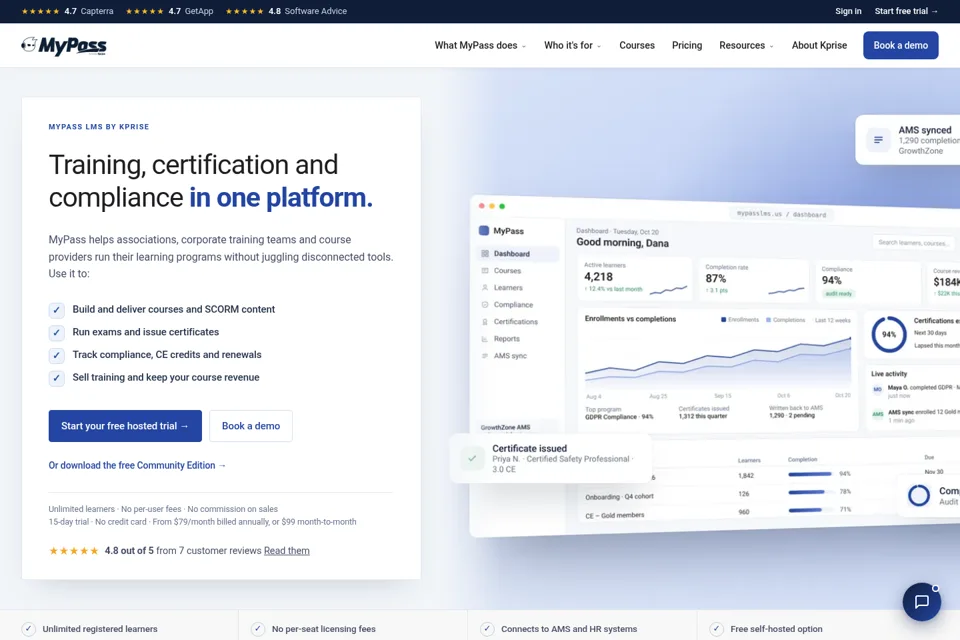
Task: Click 'Free self-hosted option' text
Action: [x=776, y=629]
